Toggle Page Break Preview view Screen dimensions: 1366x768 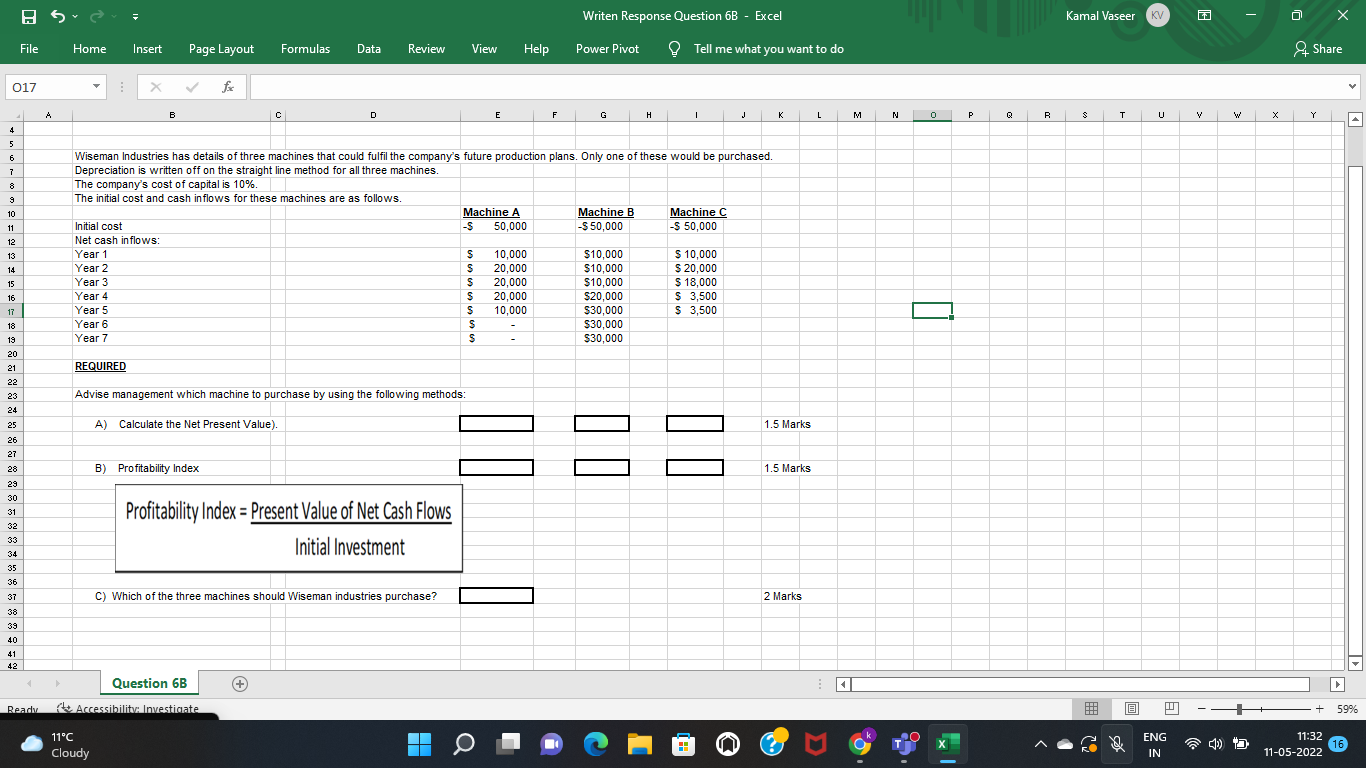(1169, 708)
